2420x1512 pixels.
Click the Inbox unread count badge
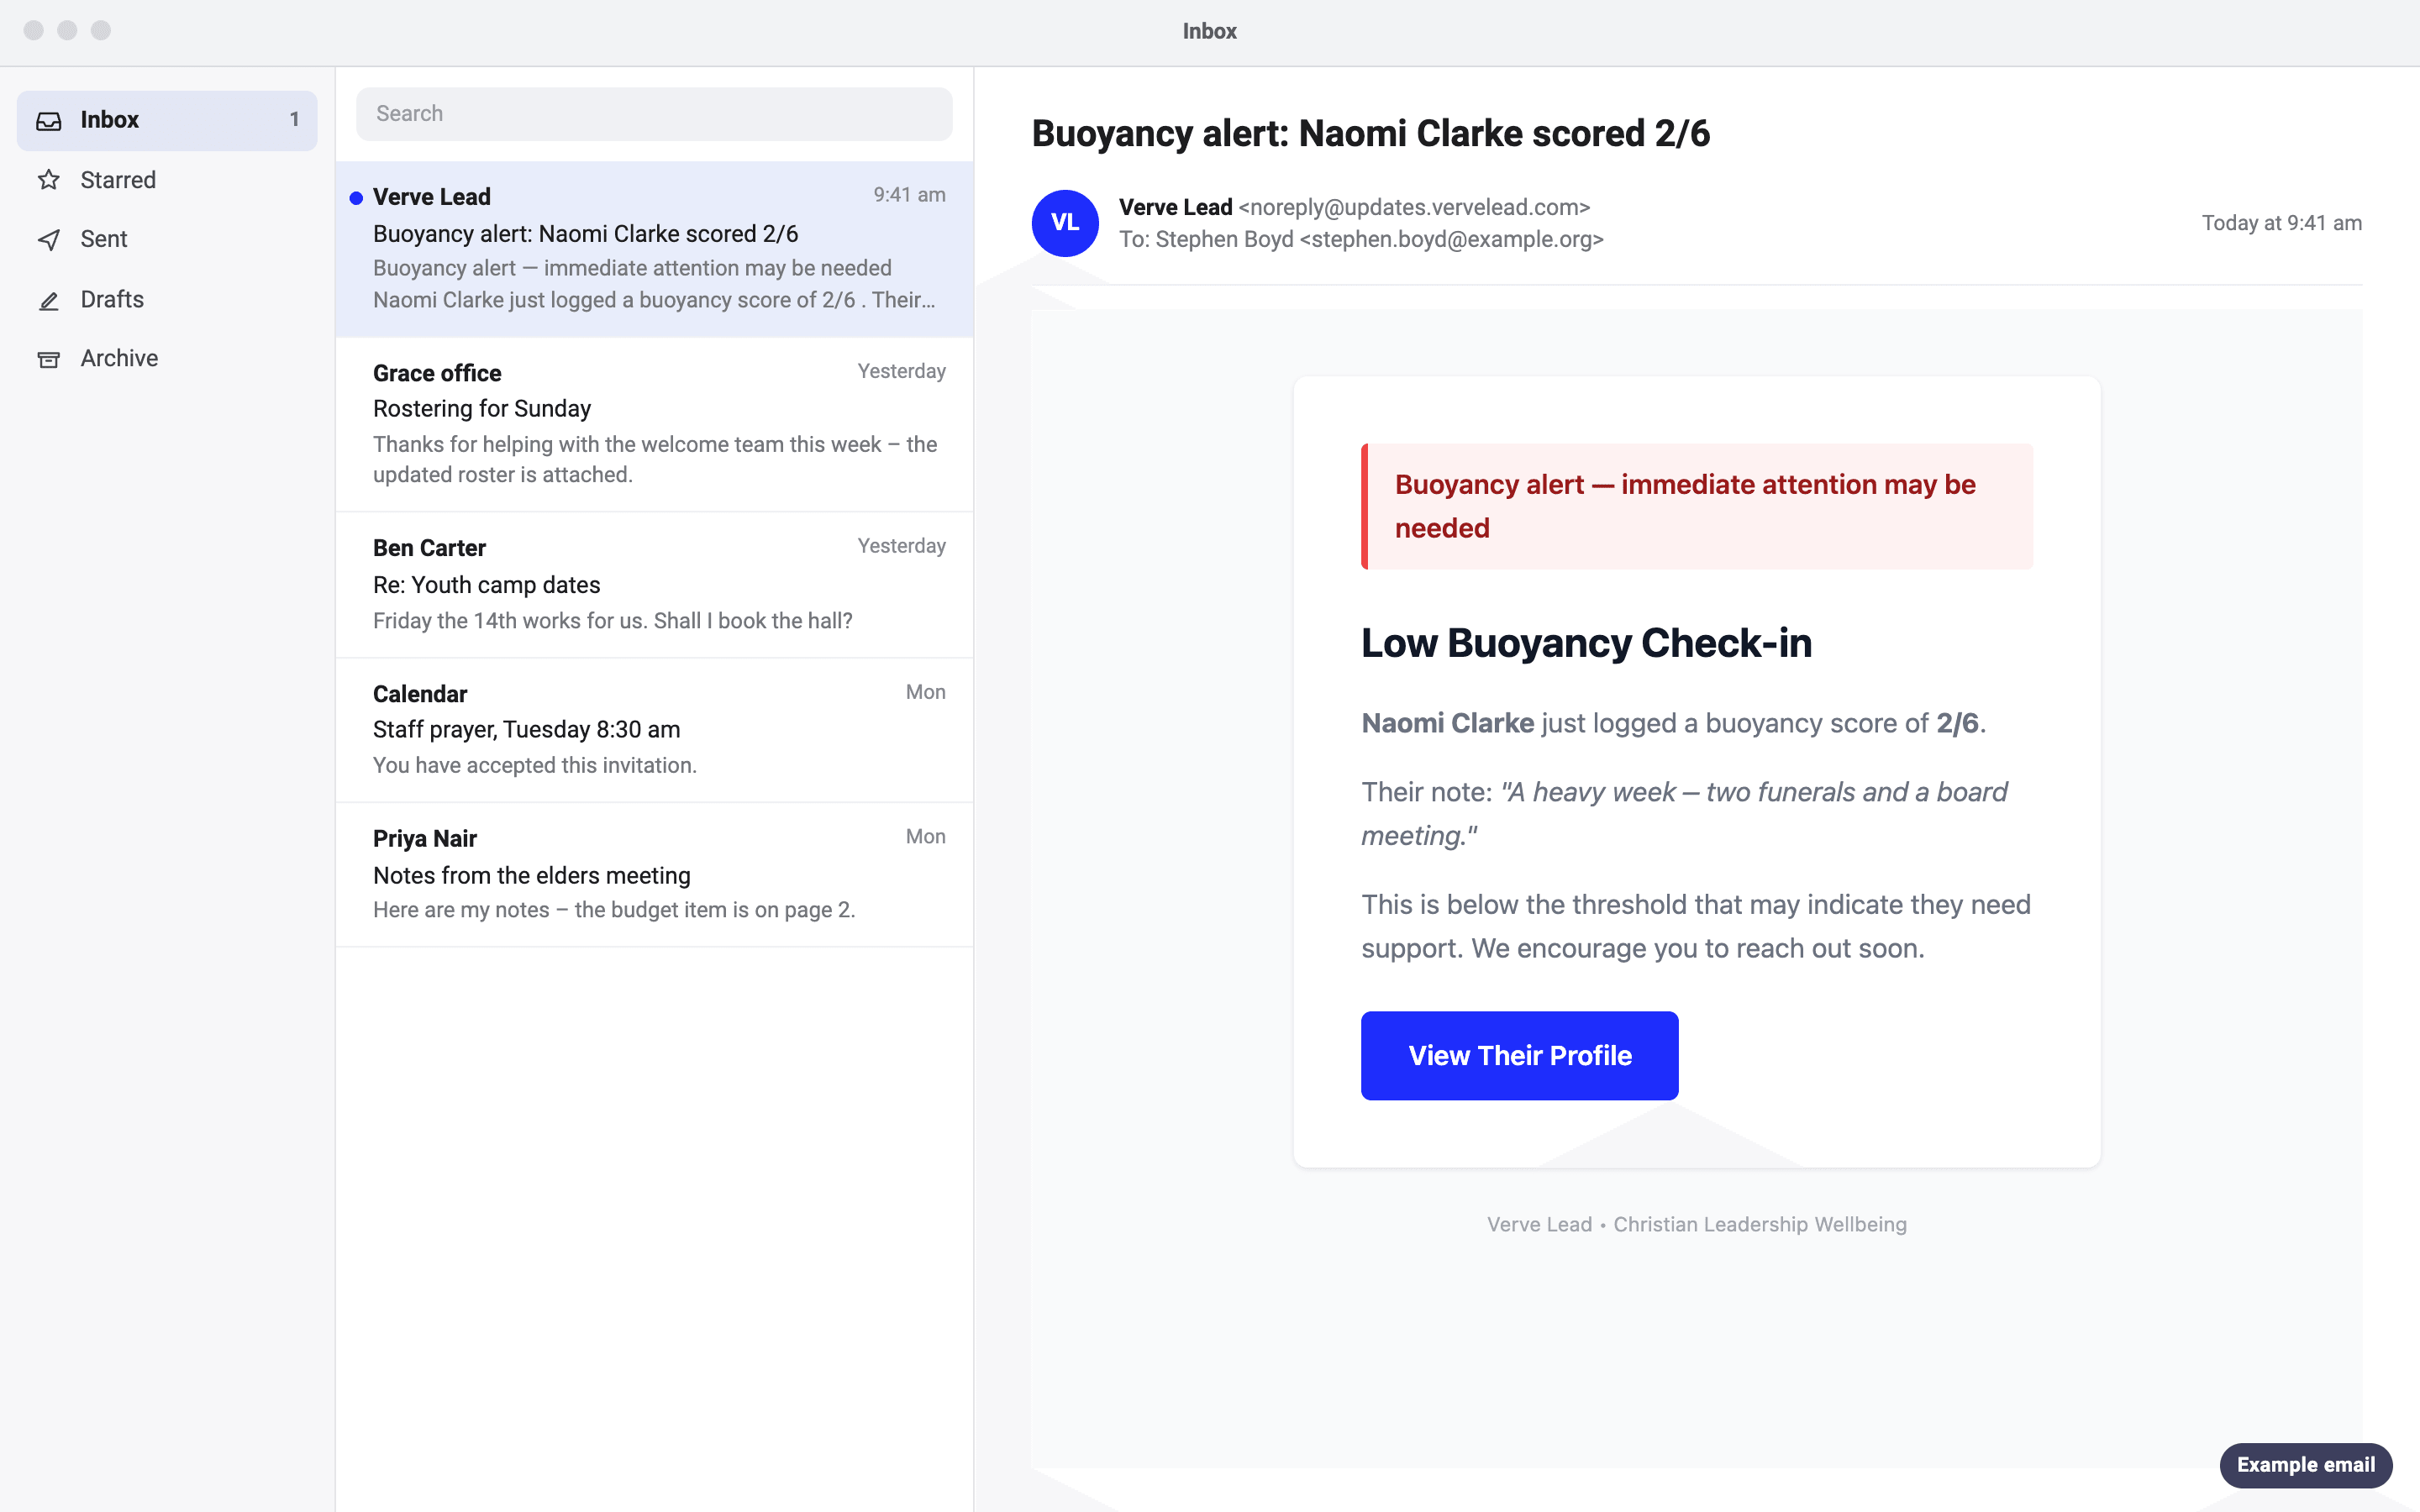294,120
